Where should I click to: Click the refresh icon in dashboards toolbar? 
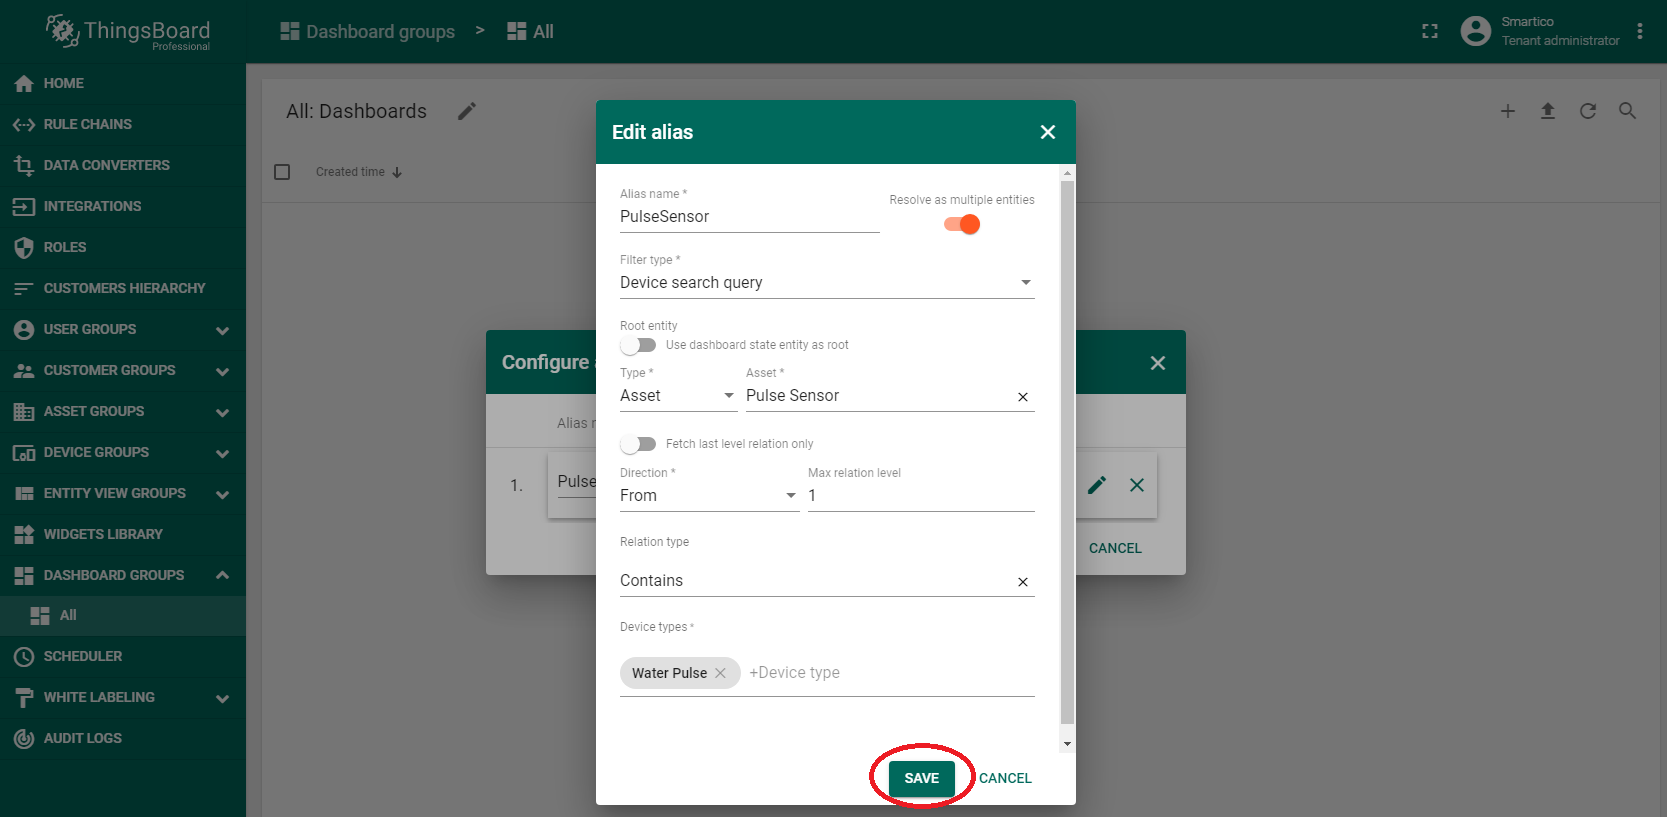pos(1588,111)
